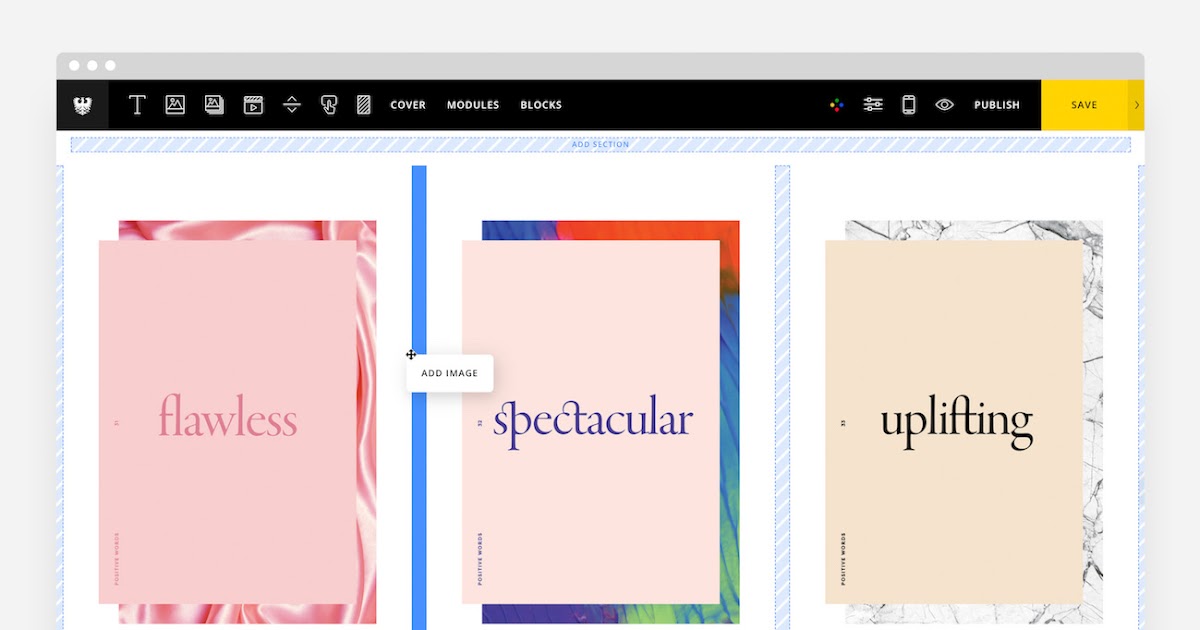Click the yellow Save button

[1084, 105]
